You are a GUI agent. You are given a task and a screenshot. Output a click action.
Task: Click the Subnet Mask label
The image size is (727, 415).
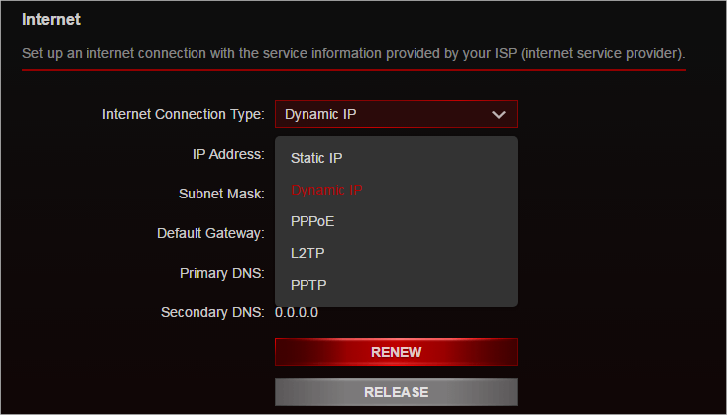pos(222,193)
